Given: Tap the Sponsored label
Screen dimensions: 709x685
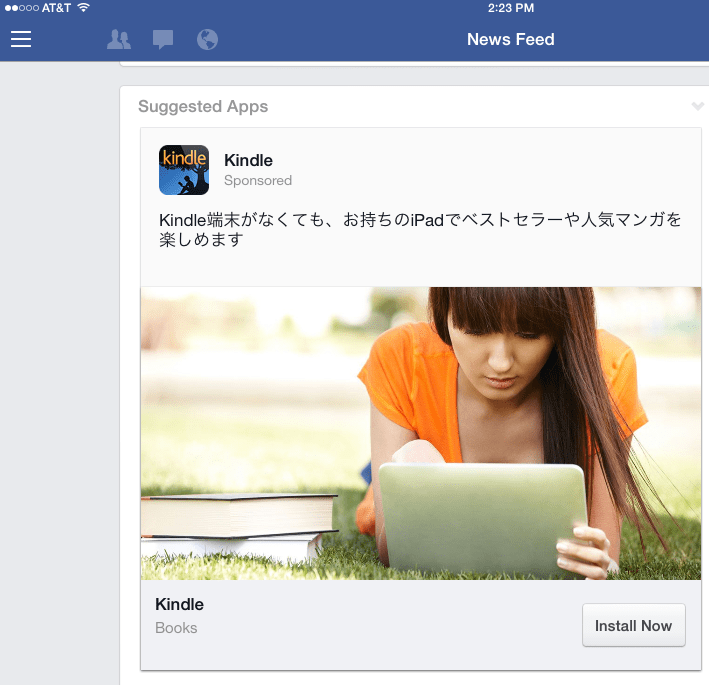Looking at the screenshot, I should tap(258, 180).
